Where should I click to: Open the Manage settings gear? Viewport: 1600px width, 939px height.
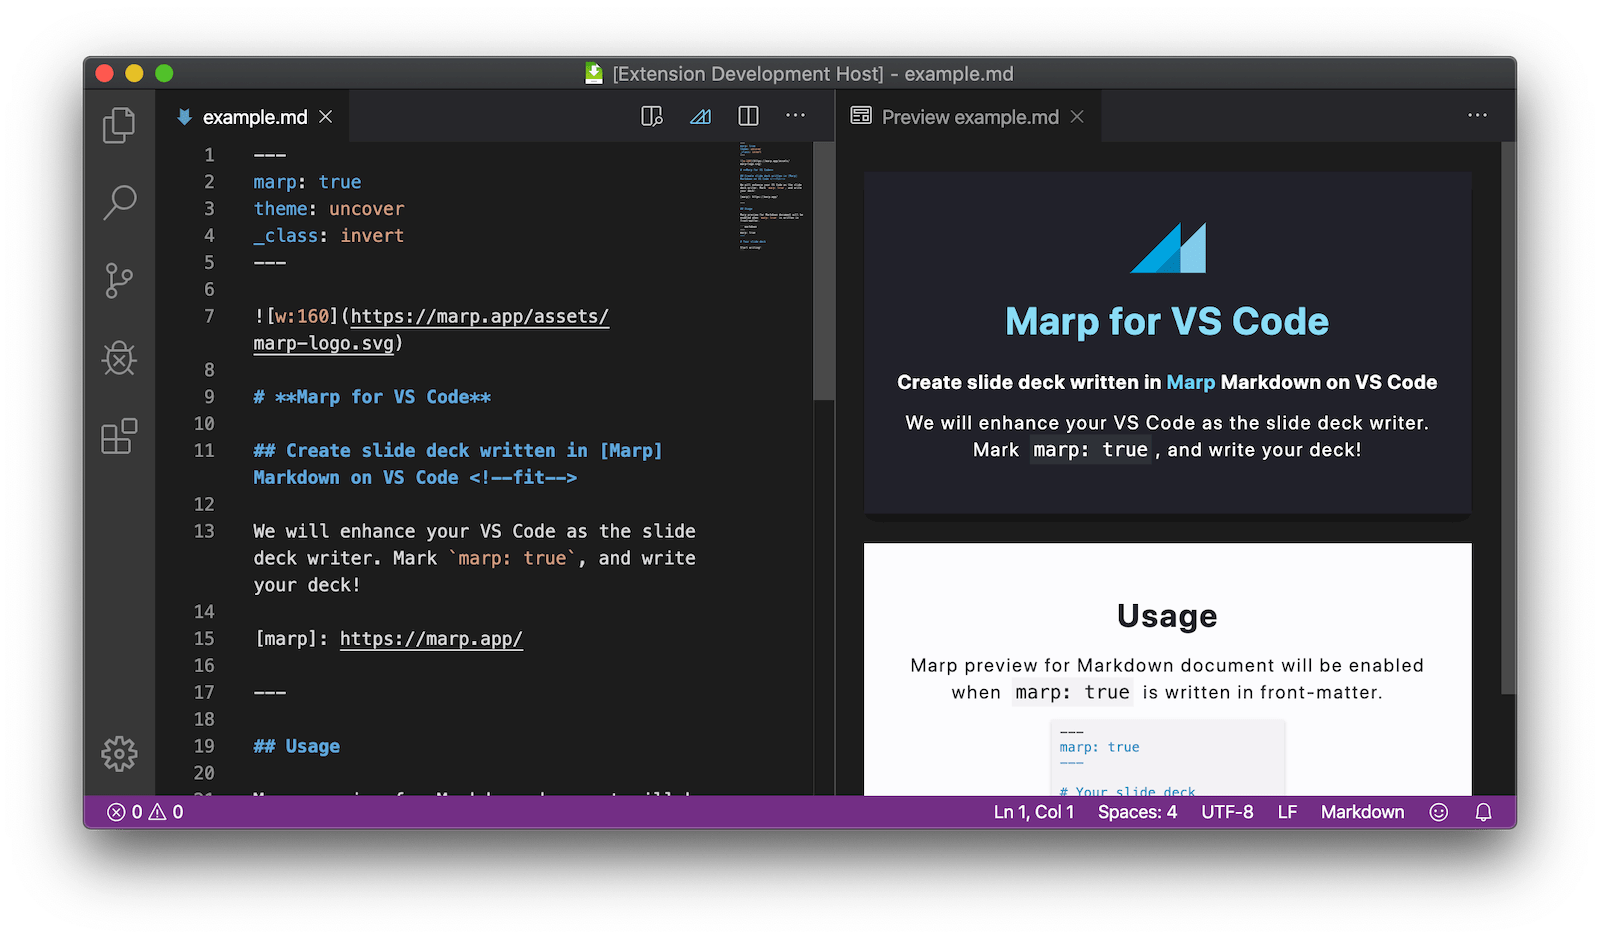click(120, 755)
